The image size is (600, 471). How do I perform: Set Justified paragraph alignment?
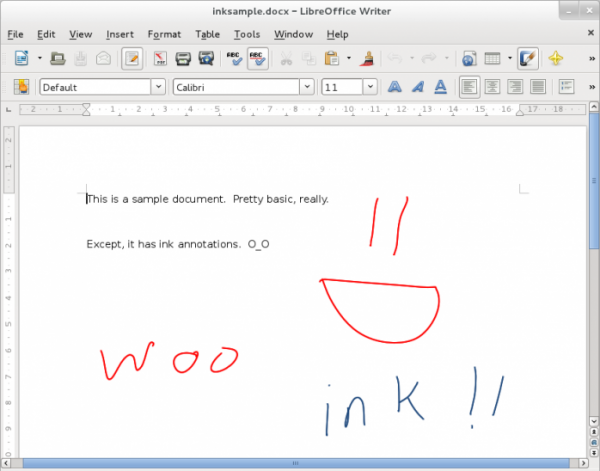538,87
